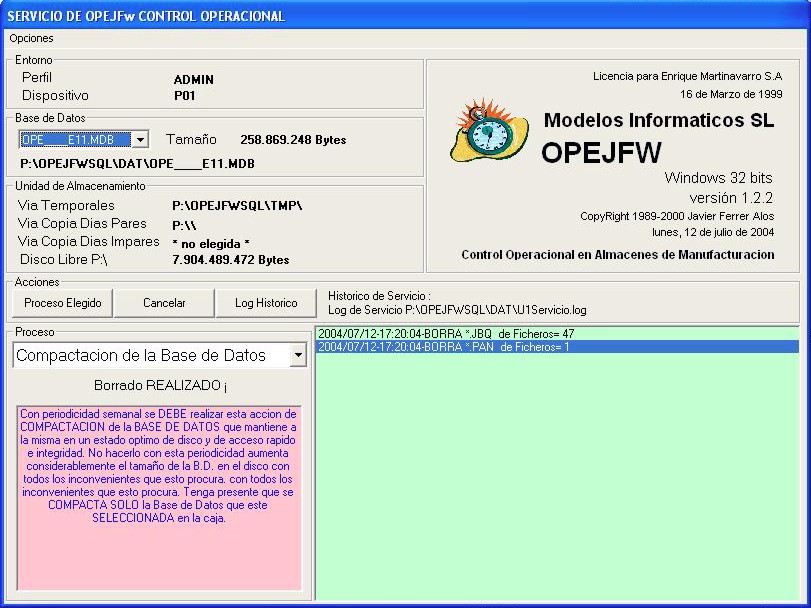The image size is (811, 608).
Task: Click the Cancelar button
Action: click(164, 303)
